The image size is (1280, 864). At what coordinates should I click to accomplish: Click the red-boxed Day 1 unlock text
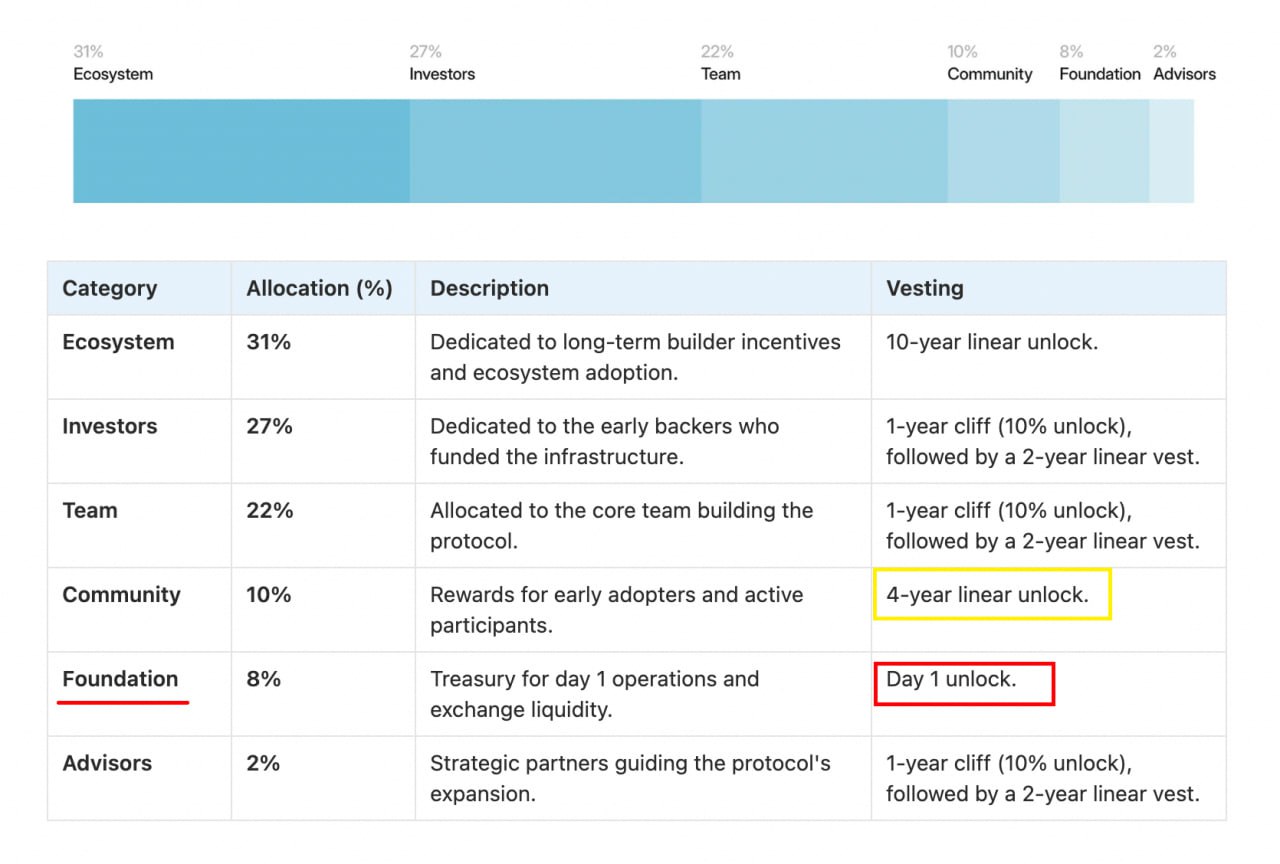951,680
